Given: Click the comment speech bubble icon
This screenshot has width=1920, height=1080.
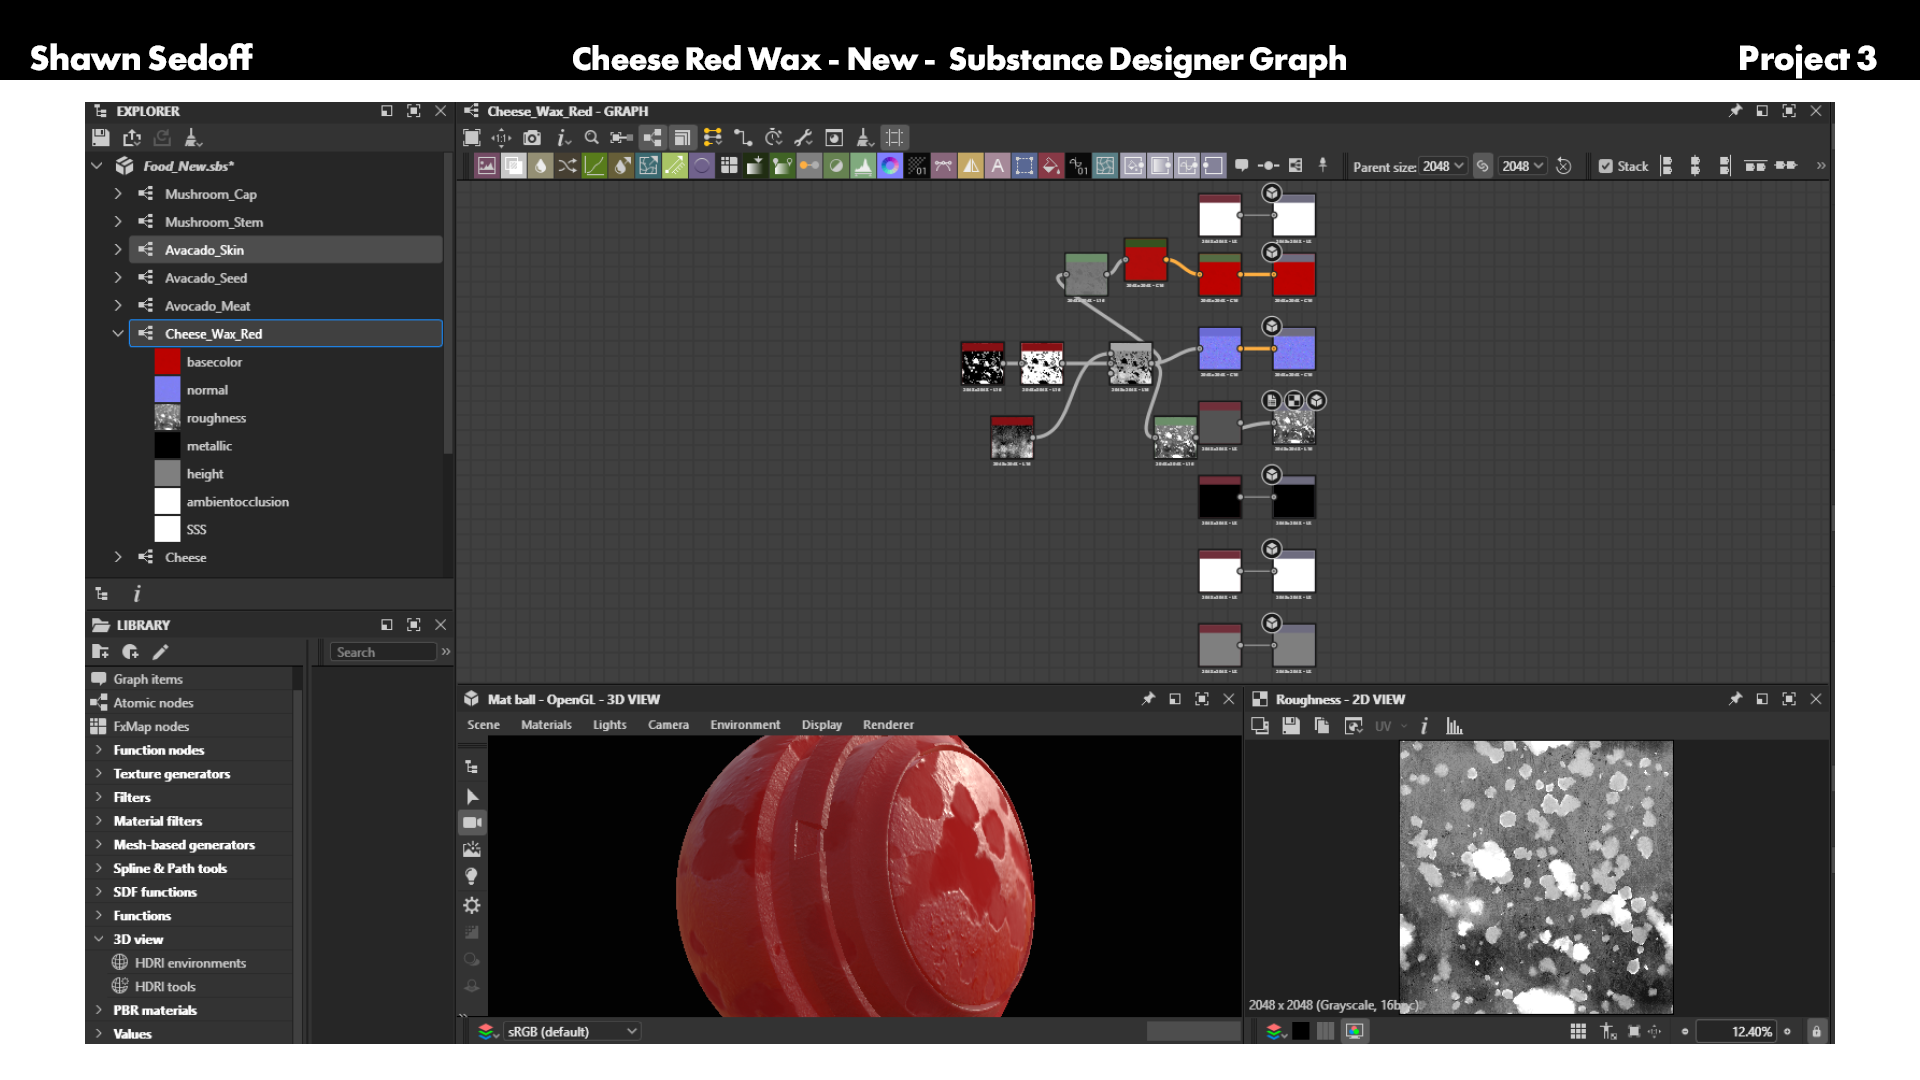Looking at the screenshot, I should [1241, 165].
